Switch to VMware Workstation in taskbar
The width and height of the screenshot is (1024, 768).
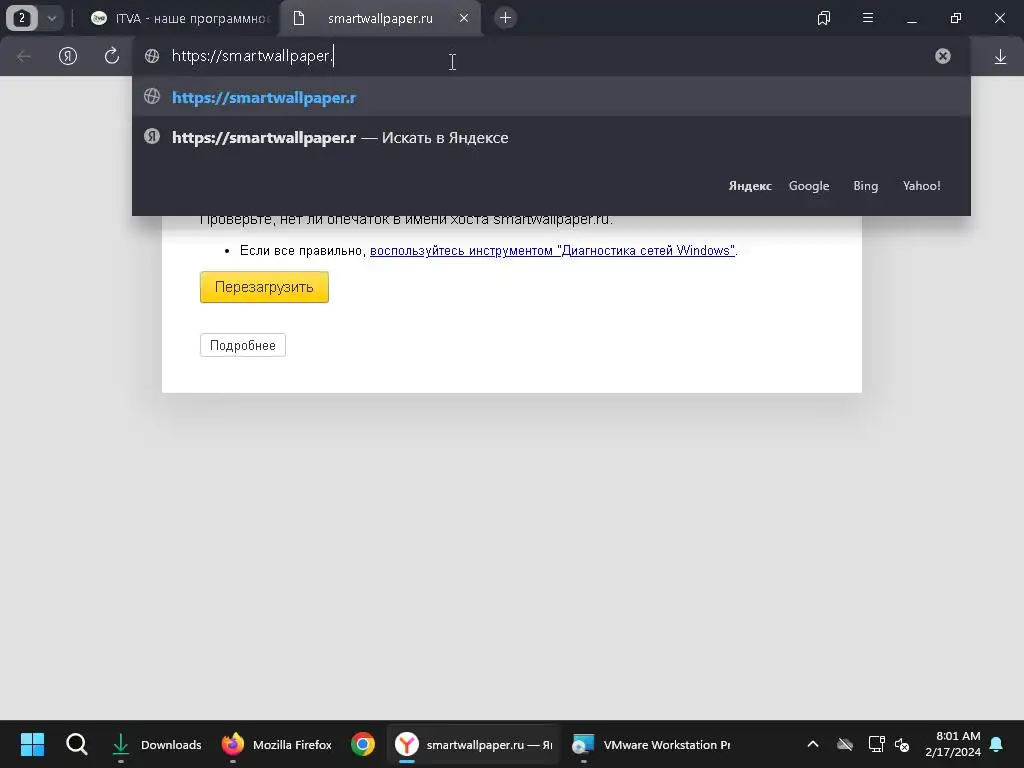coord(652,744)
